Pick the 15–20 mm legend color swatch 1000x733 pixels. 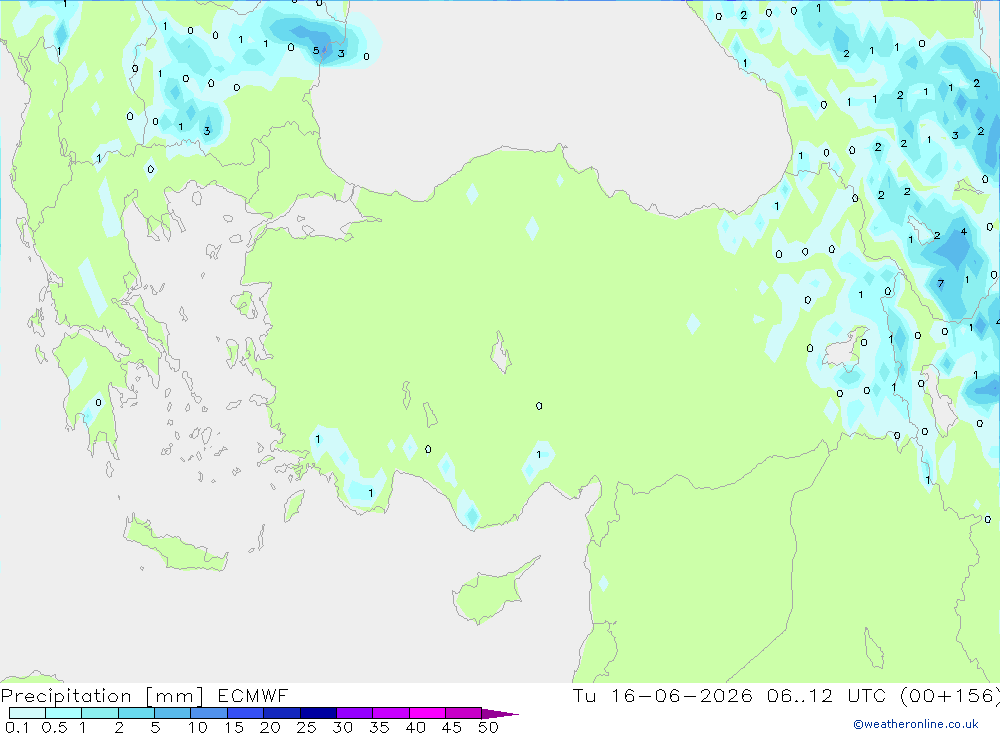(245, 713)
